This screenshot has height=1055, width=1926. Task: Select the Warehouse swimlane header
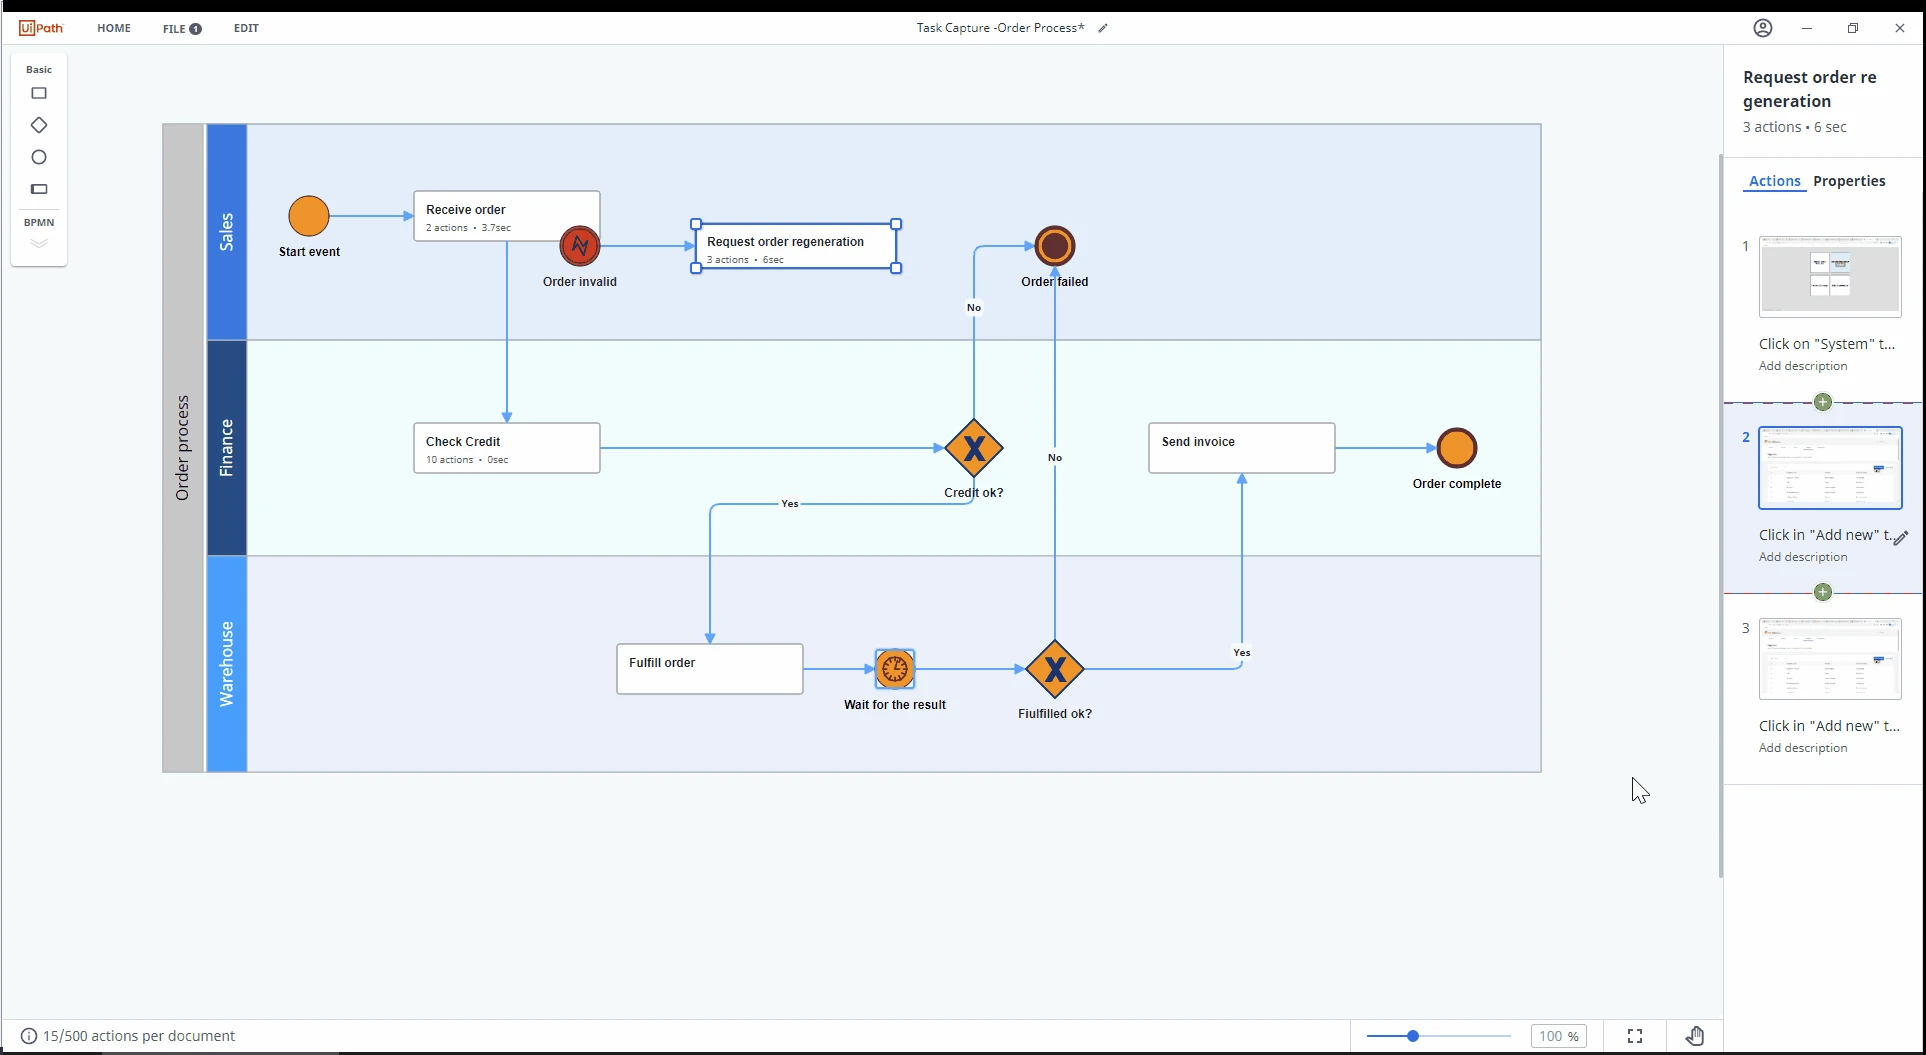click(x=227, y=664)
